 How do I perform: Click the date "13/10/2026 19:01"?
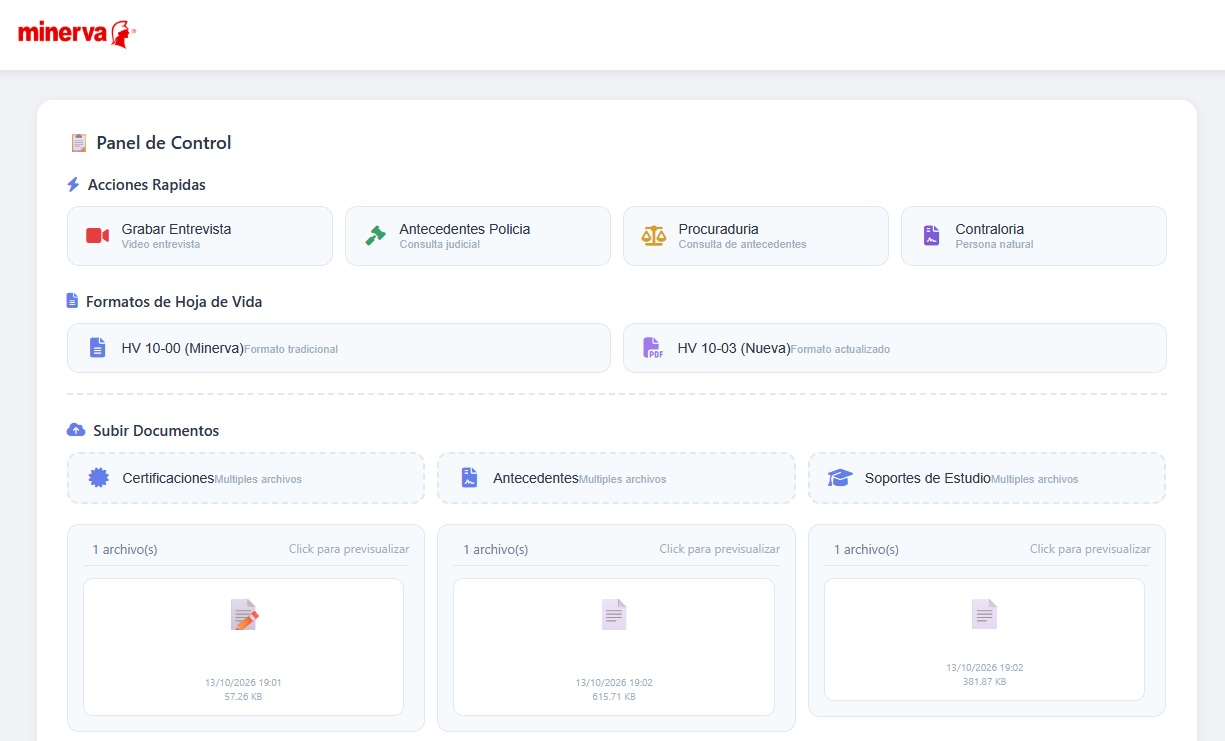(x=244, y=682)
